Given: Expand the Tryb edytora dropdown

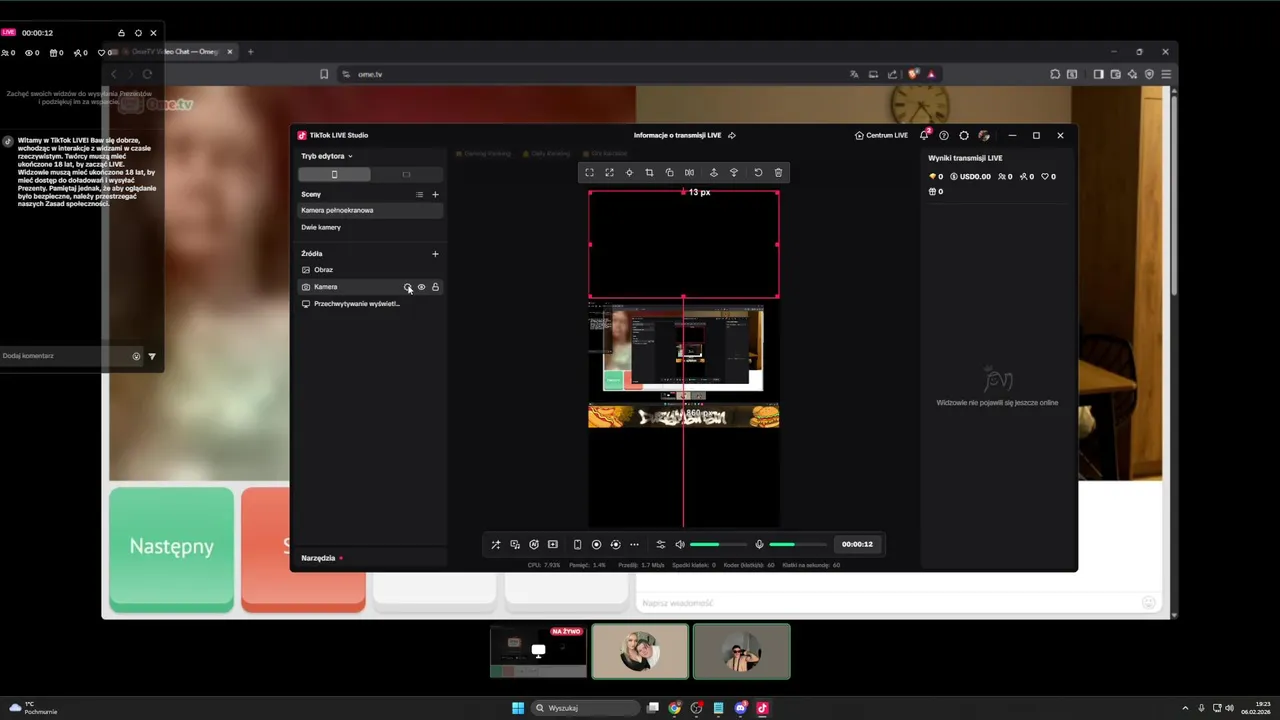Looking at the screenshot, I should pos(327,156).
